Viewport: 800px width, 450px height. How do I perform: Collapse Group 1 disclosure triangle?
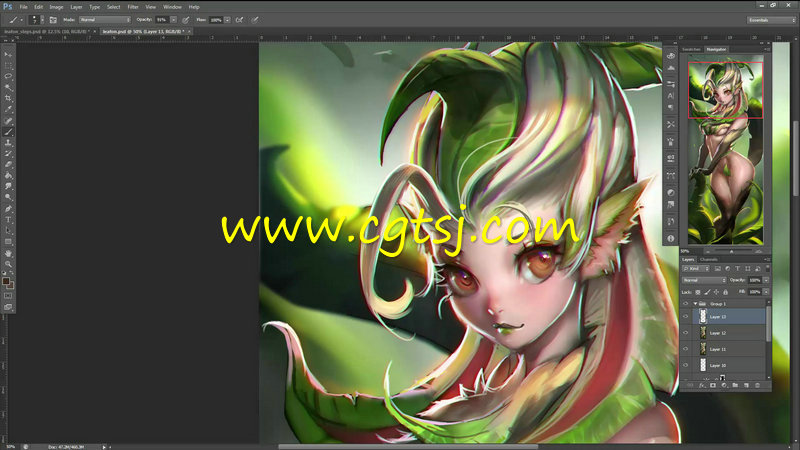tap(695, 304)
